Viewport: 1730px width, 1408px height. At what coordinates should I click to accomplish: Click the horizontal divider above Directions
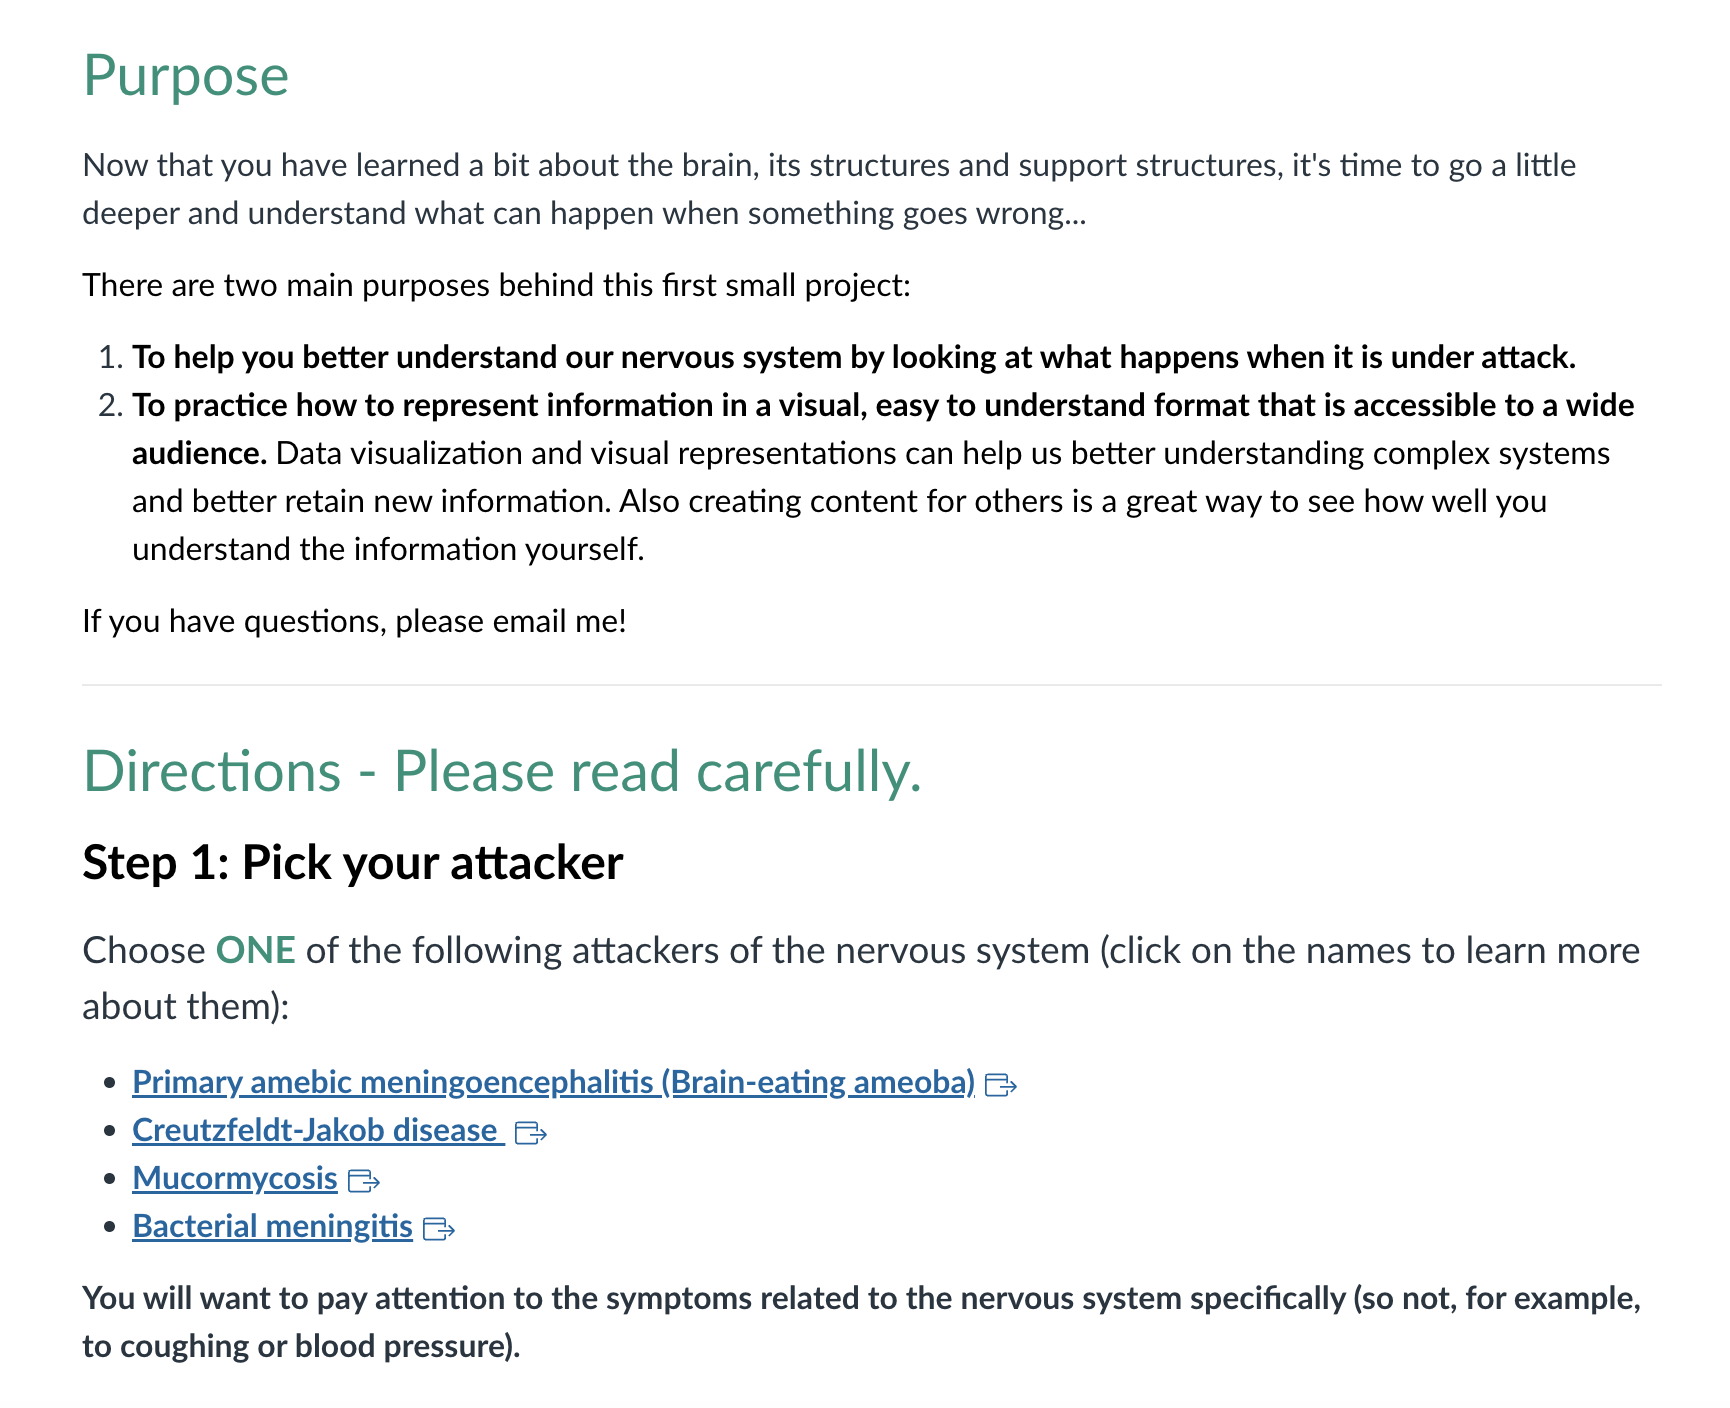[871, 685]
